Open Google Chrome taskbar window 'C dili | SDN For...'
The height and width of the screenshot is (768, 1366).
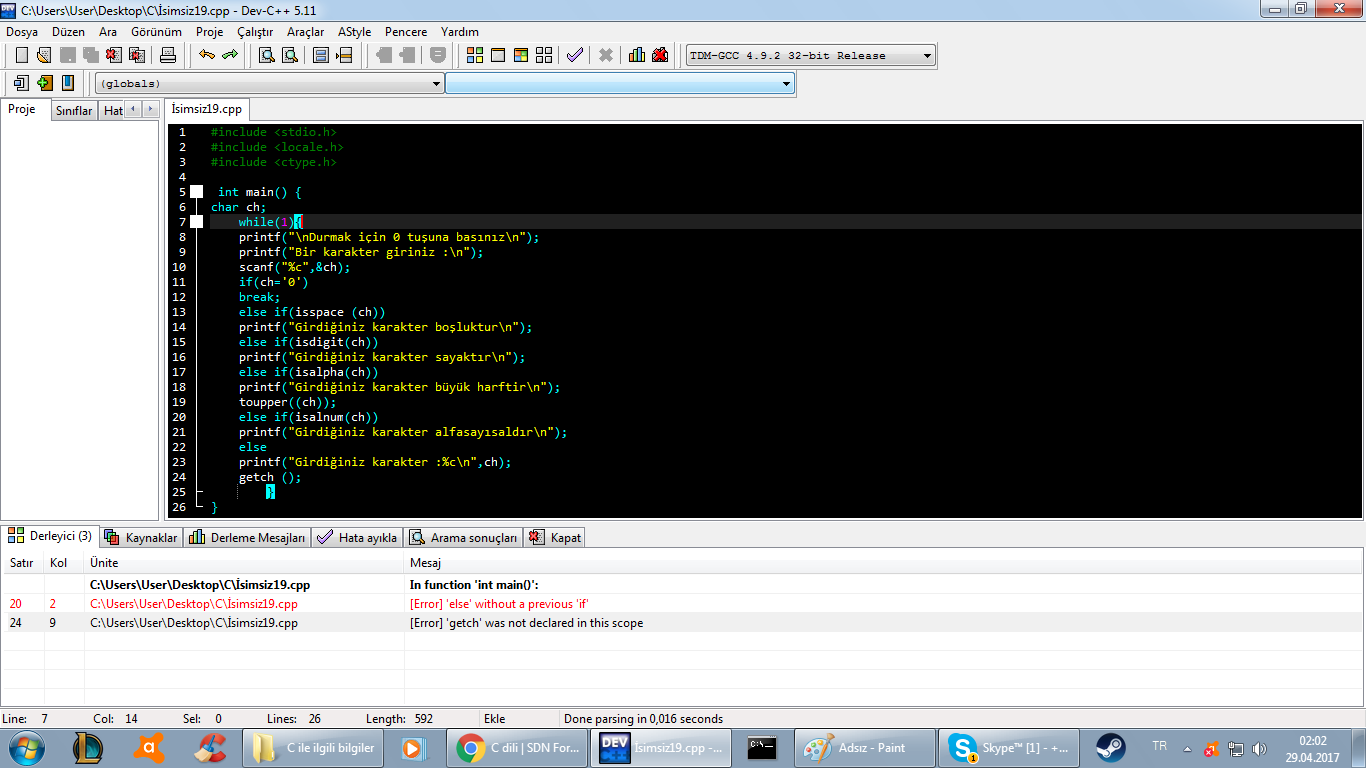517,748
